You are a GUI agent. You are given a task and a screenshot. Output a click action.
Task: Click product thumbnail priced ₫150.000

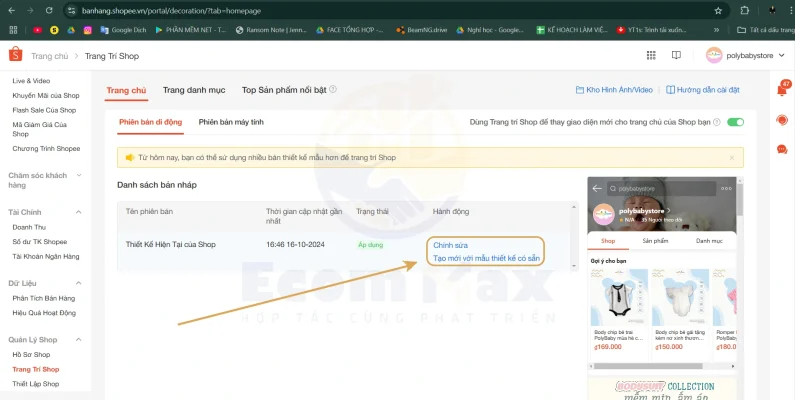click(x=680, y=298)
